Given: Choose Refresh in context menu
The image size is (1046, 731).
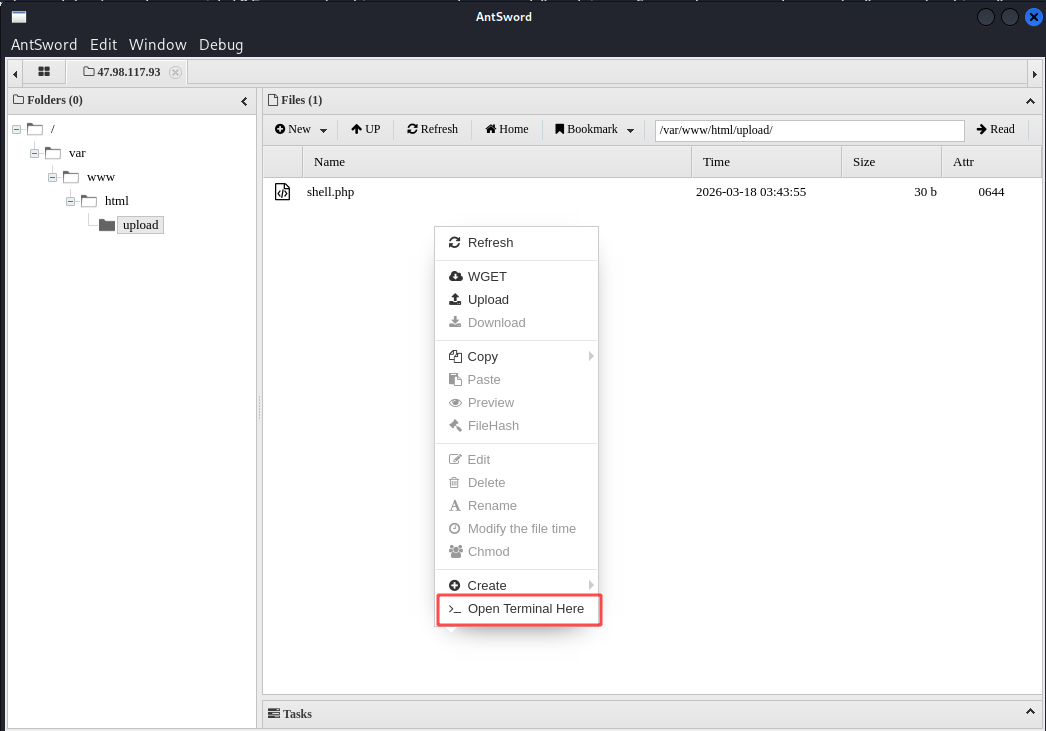Looking at the screenshot, I should (516, 243).
